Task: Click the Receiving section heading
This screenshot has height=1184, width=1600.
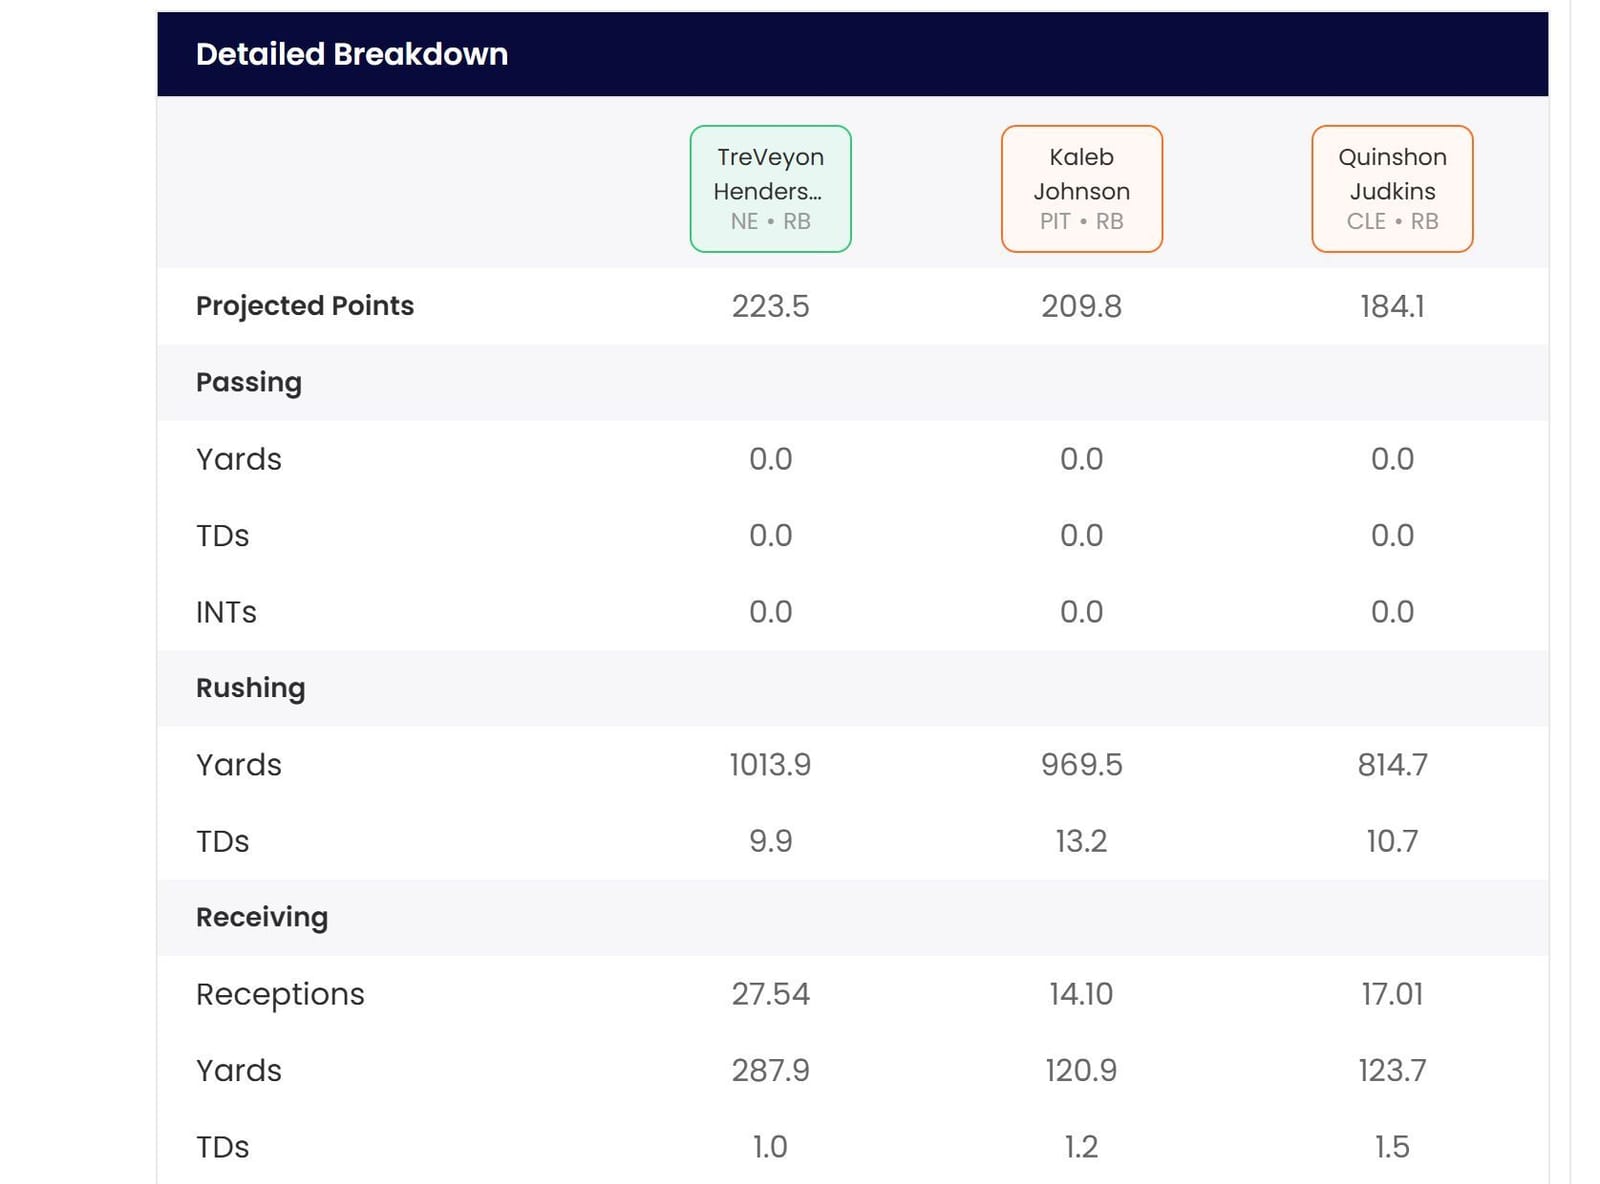Action: tap(261, 917)
